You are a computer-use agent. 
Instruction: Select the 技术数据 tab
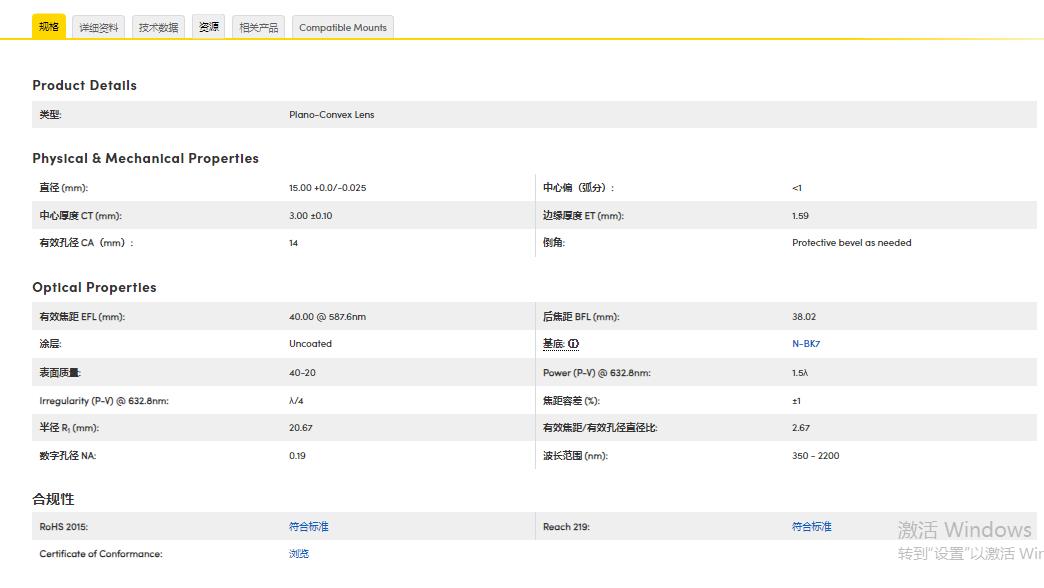click(x=158, y=28)
